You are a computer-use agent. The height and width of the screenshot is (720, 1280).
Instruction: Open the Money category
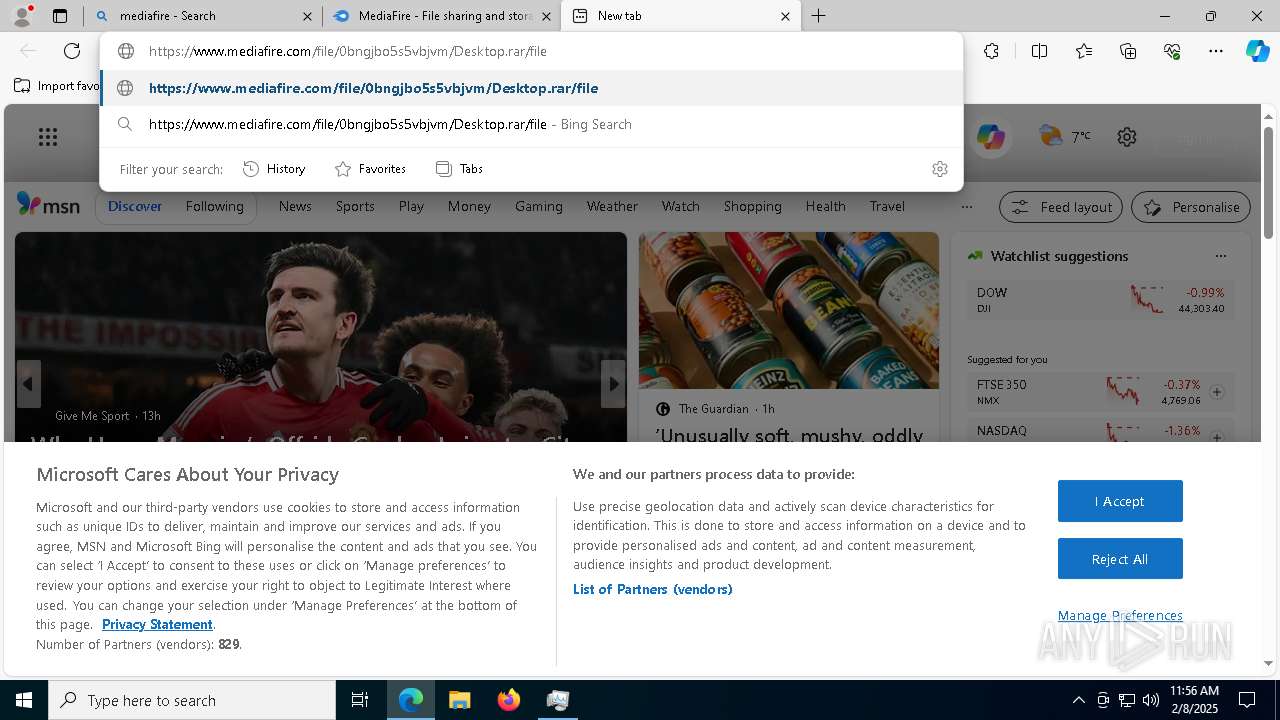[x=469, y=206]
